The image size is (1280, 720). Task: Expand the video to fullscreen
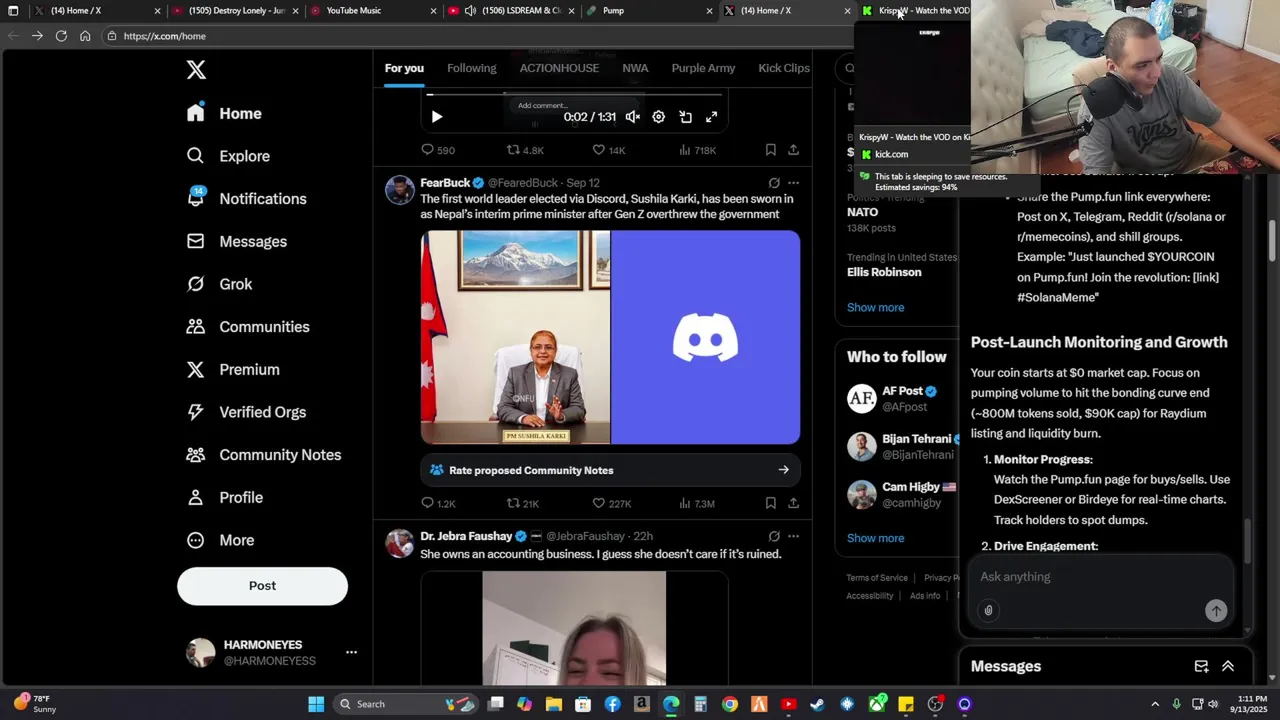711,117
